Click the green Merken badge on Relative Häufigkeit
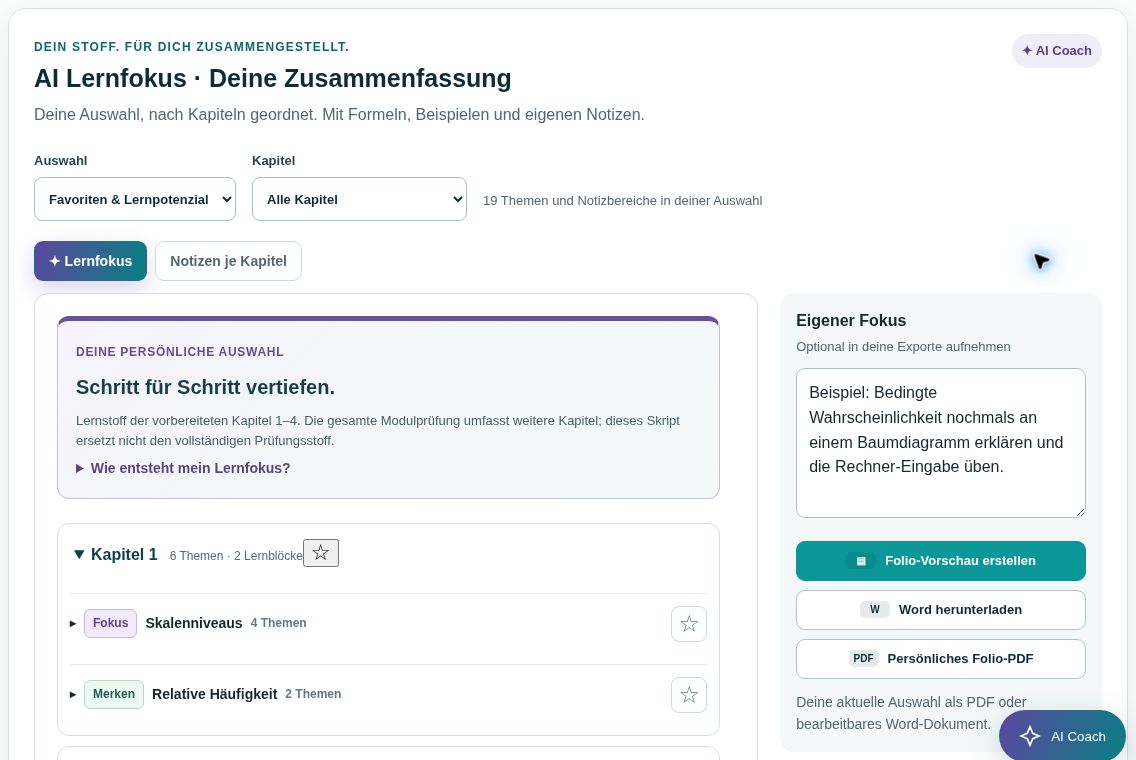 click(114, 694)
